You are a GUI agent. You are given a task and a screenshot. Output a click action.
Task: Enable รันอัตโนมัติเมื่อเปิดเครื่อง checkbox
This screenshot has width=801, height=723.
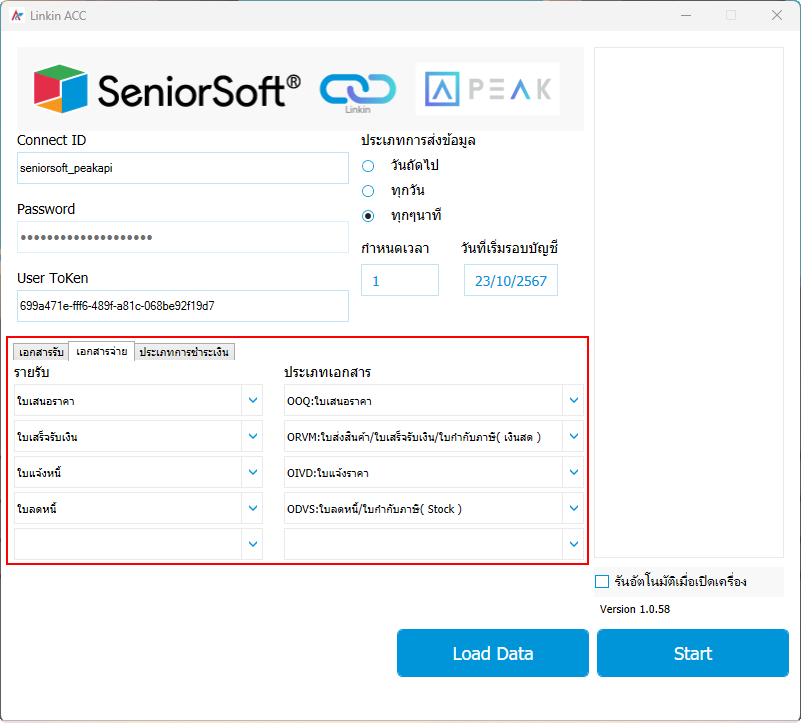pyautogui.click(x=602, y=581)
